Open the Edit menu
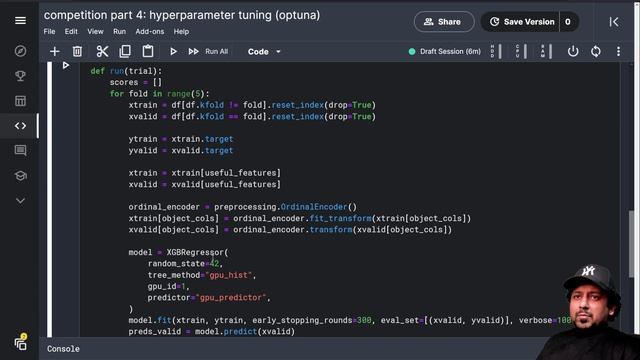The width and height of the screenshot is (640, 360). 71,31
